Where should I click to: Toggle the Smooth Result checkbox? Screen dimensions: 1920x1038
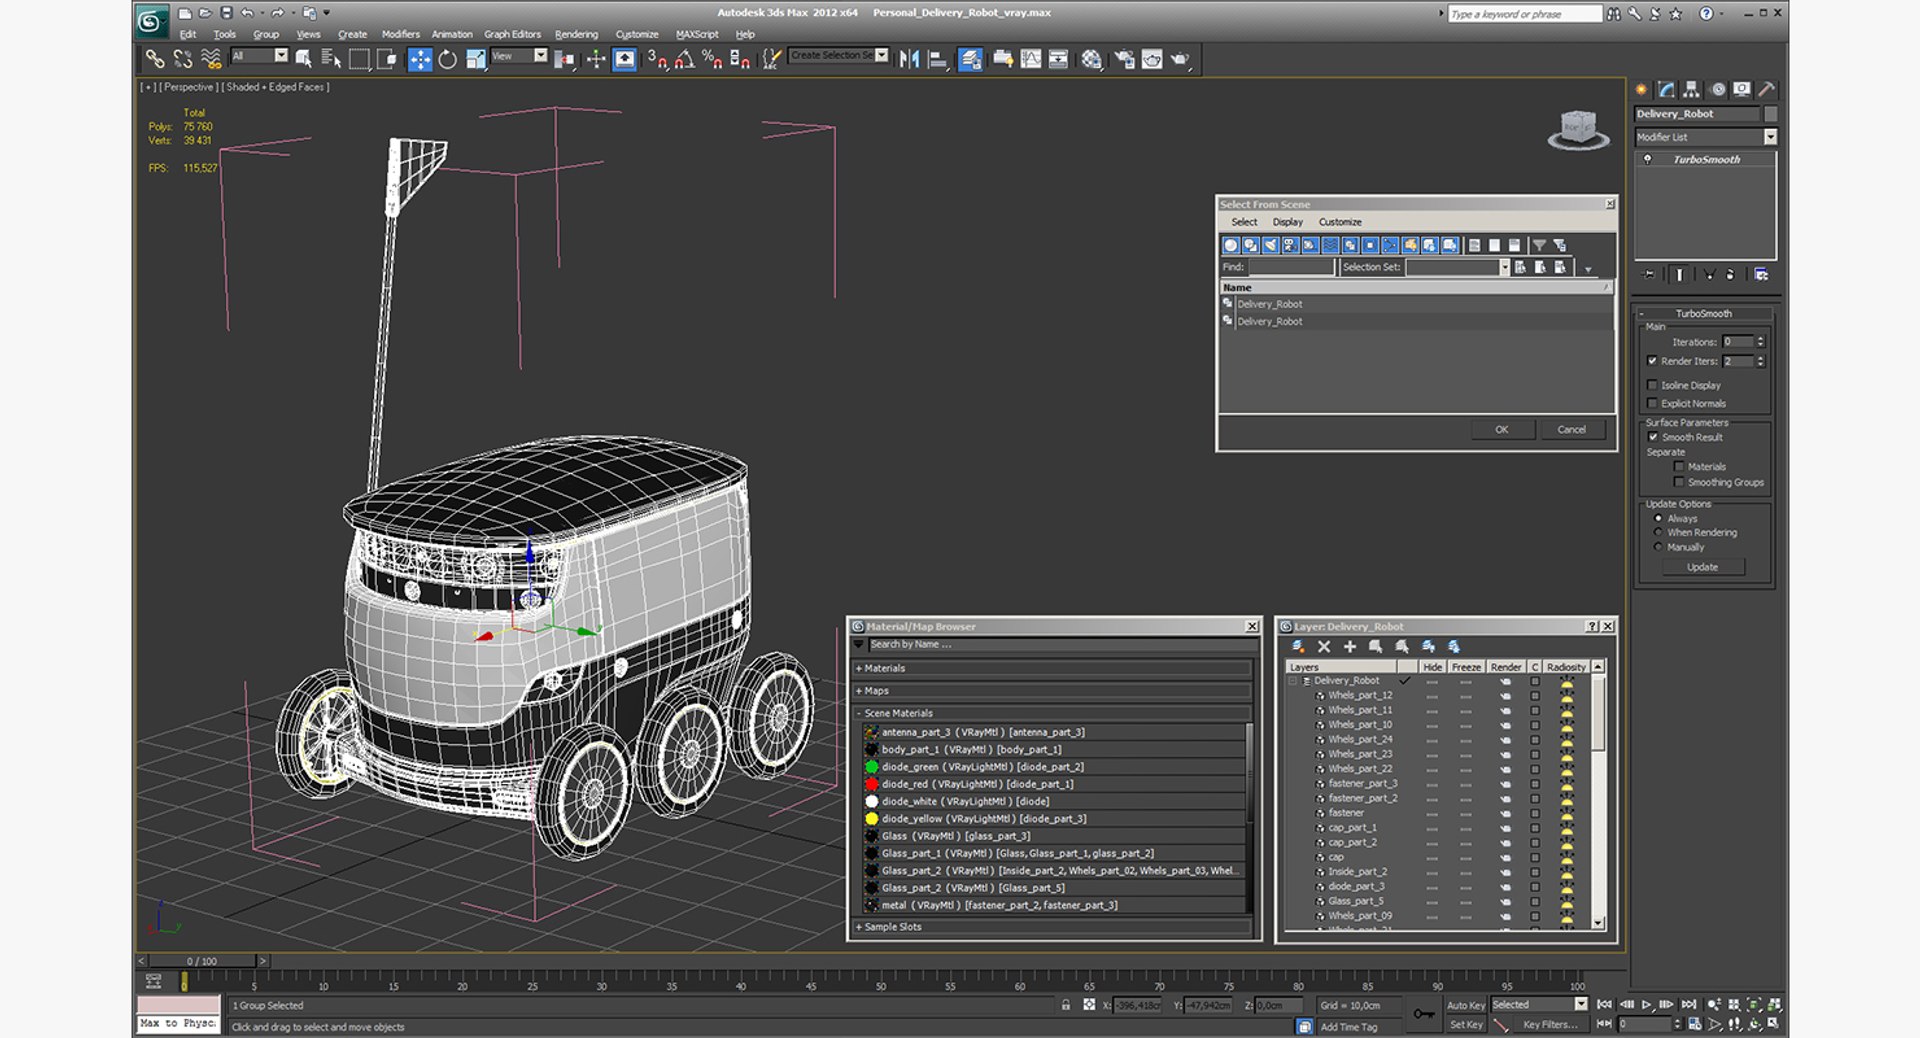[x=1653, y=437]
